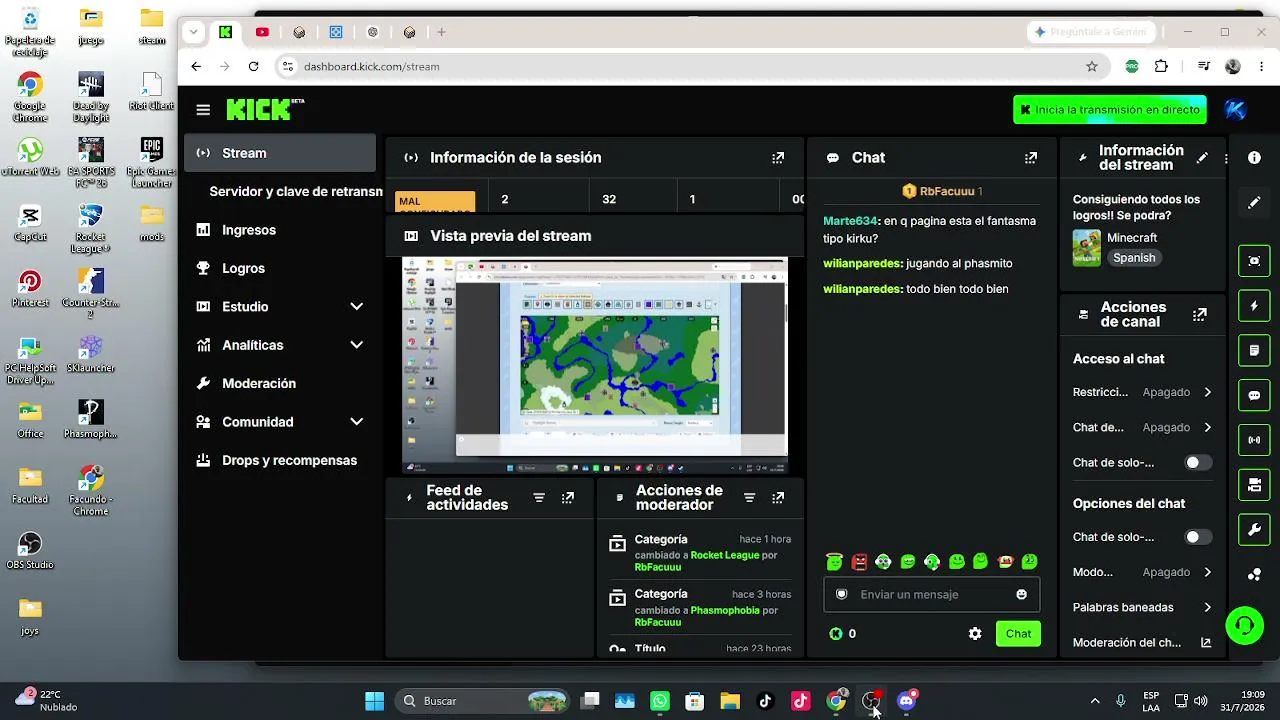Image resolution: width=1280 pixels, height=720 pixels.
Task: Pop out the Acciones de moderador panel
Action: coord(778,498)
